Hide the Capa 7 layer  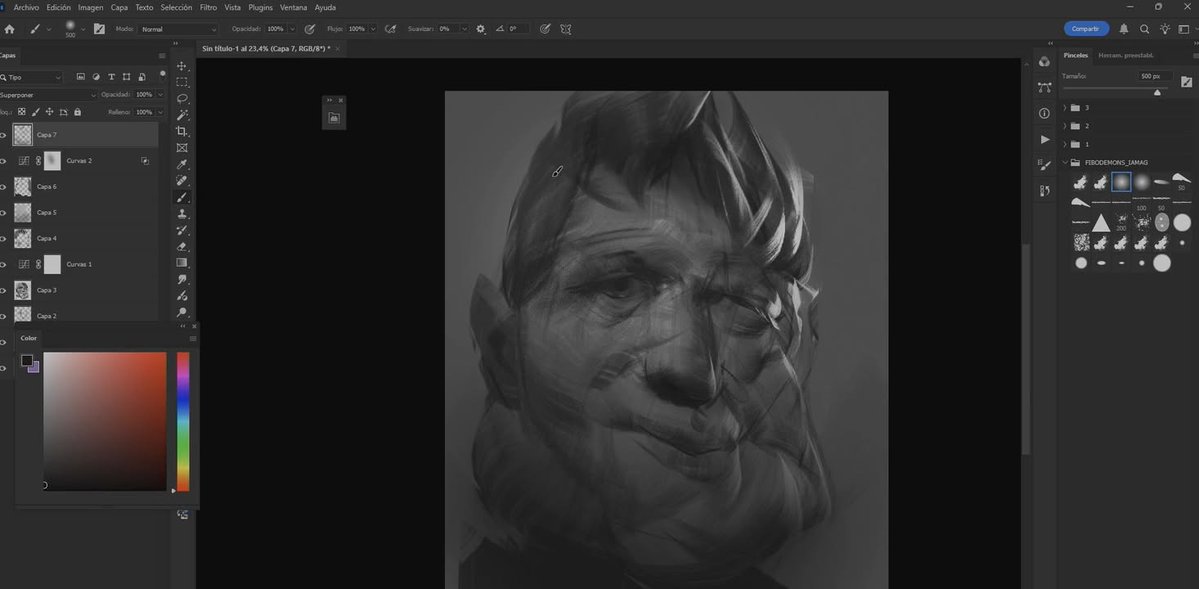pos(3,135)
